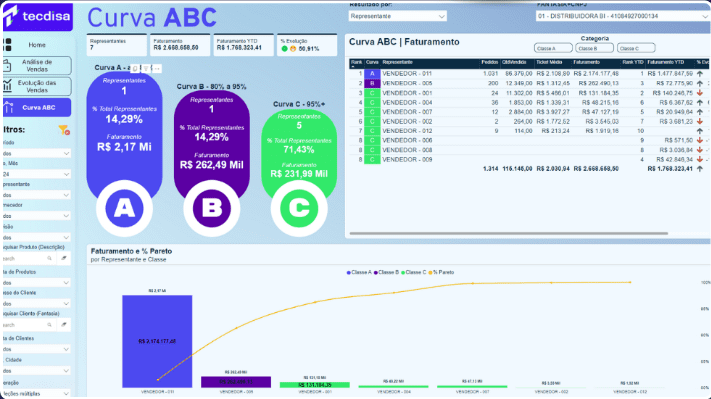Open Análise de Vendas page
Viewport: 711px width, 399px height.
pos(37,66)
